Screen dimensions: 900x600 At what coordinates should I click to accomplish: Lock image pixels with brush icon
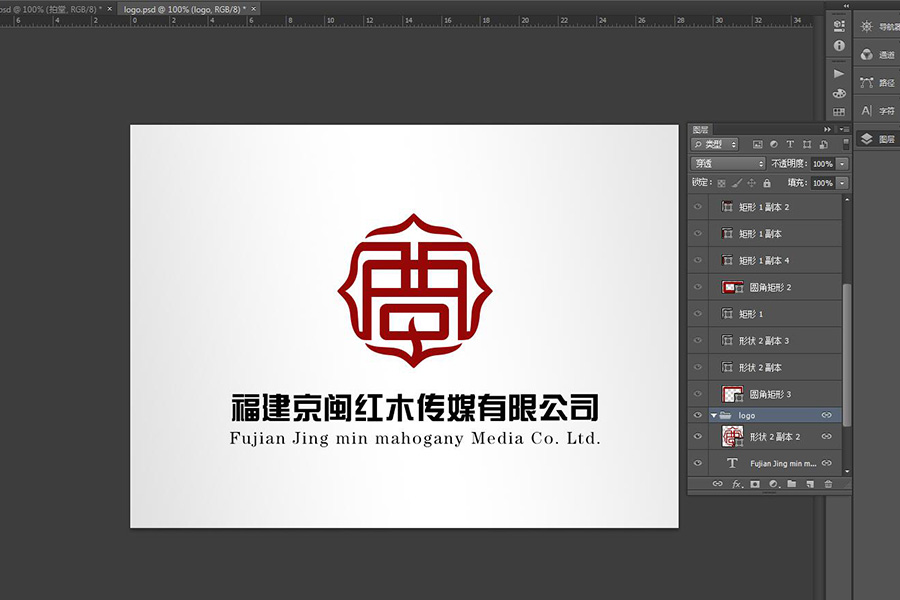coord(737,183)
